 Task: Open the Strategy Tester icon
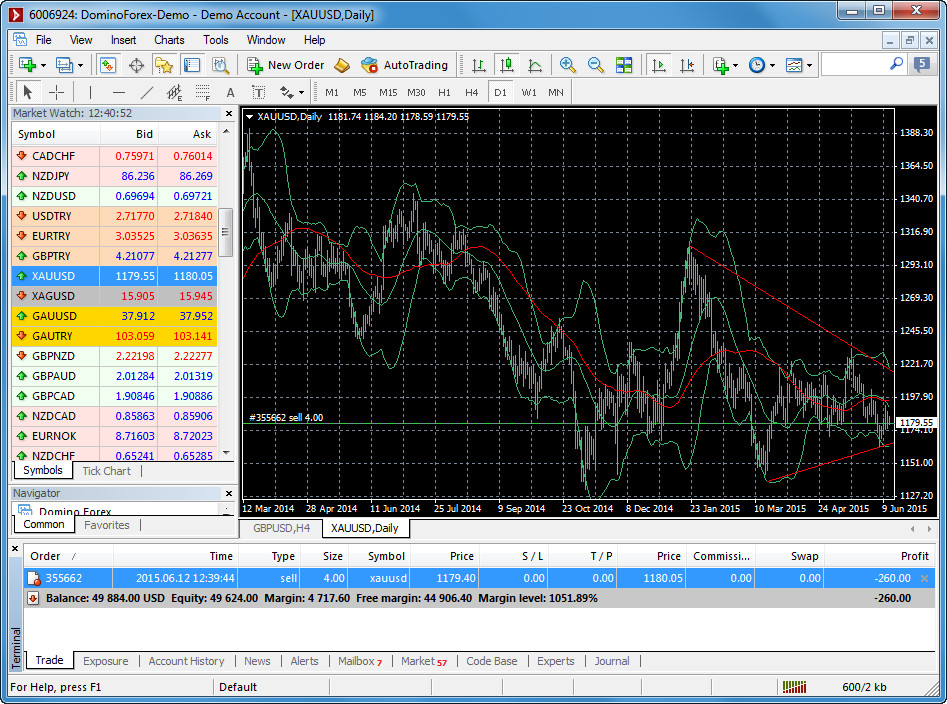[x=220, y=65]
